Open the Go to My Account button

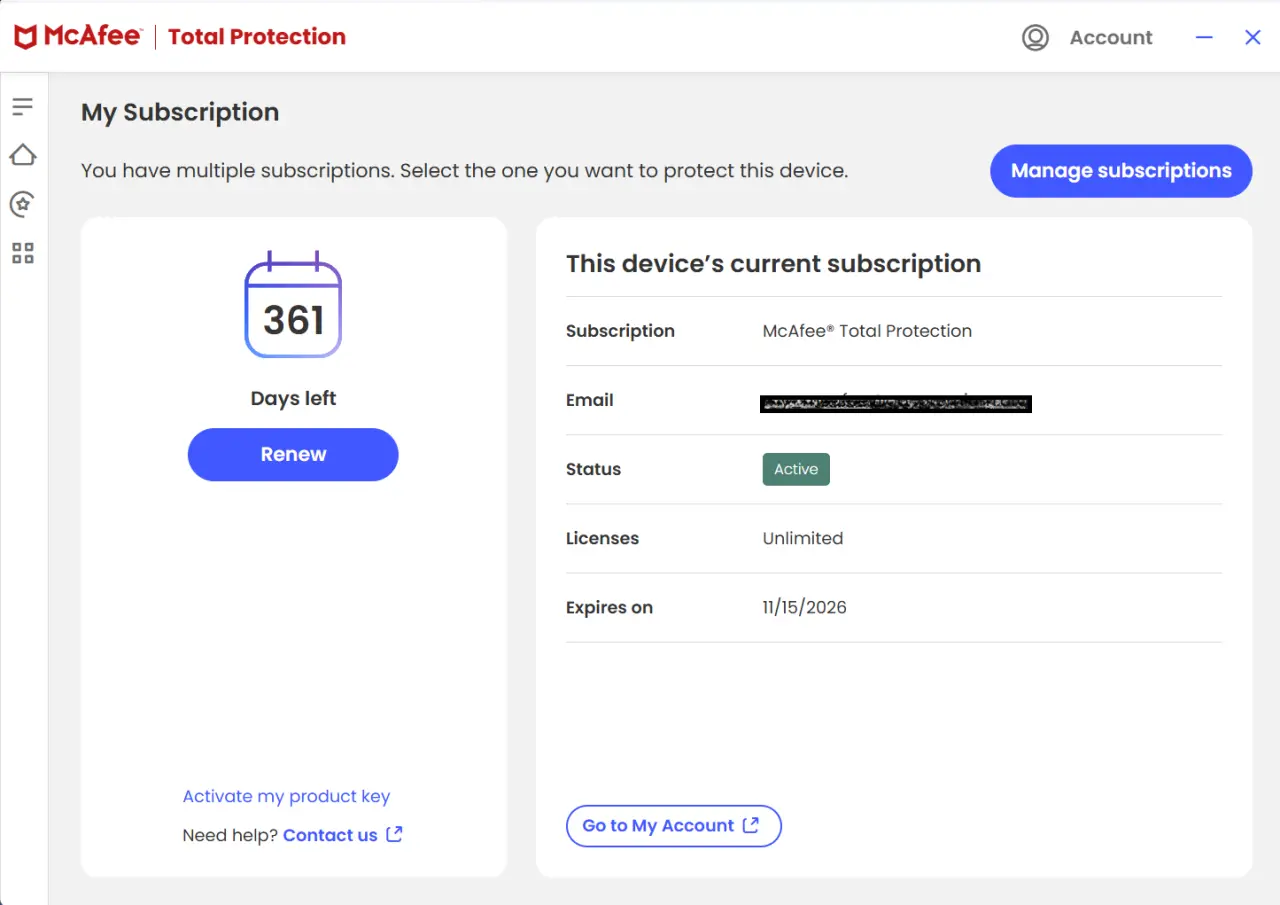click(x=674, y=826)
